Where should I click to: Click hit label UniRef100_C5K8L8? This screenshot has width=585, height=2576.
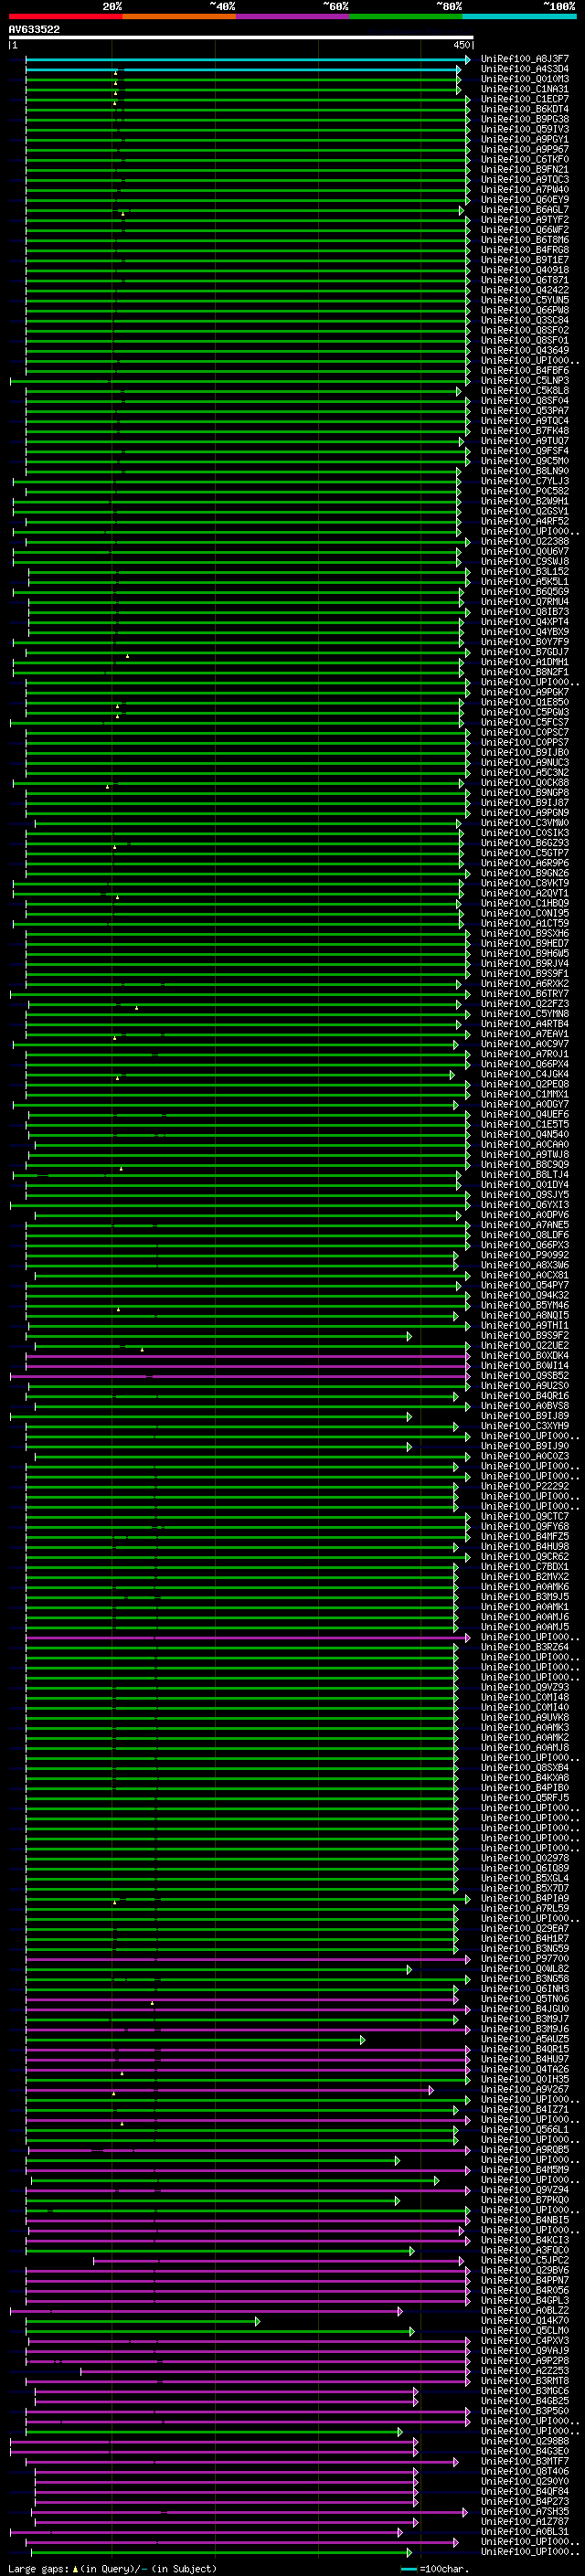(525, 391)
